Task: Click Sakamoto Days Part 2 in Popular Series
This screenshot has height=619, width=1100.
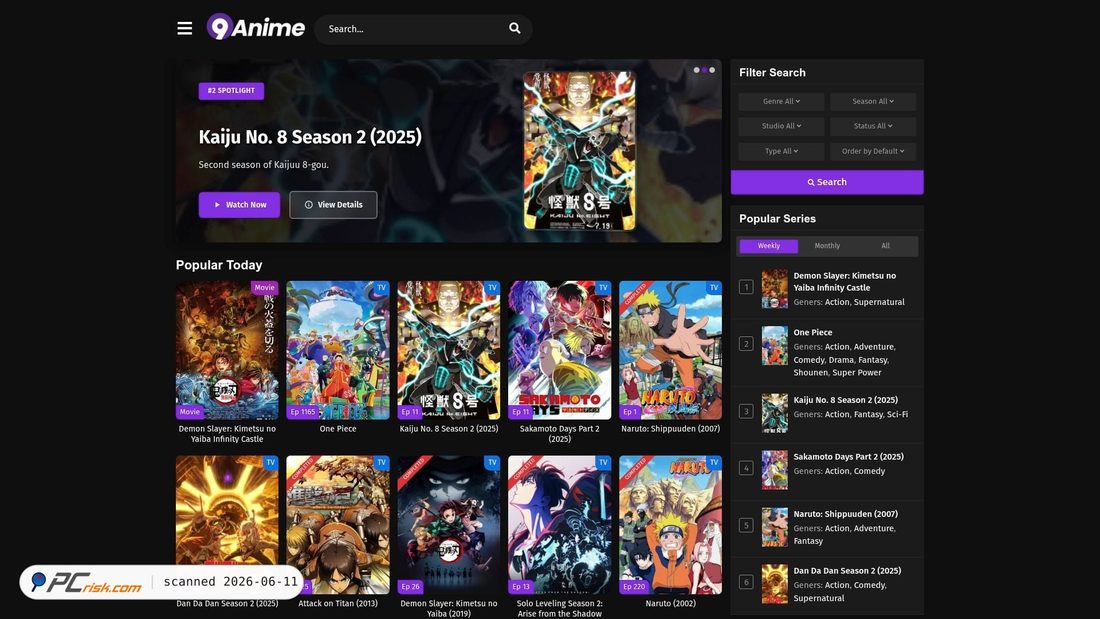Action: [848, 457]
